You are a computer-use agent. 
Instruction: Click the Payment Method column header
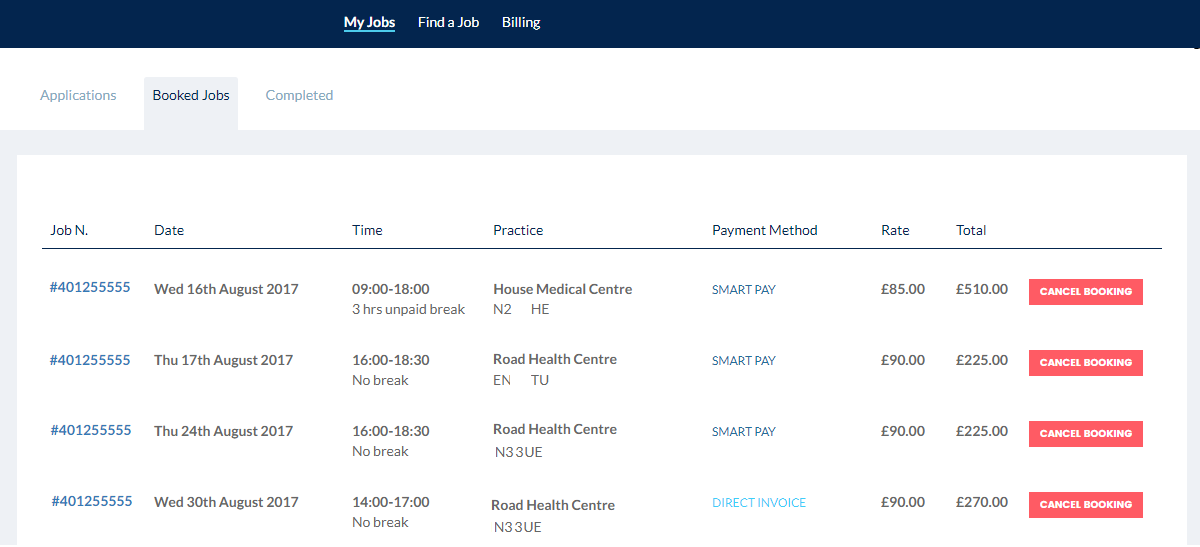point(765,230)
